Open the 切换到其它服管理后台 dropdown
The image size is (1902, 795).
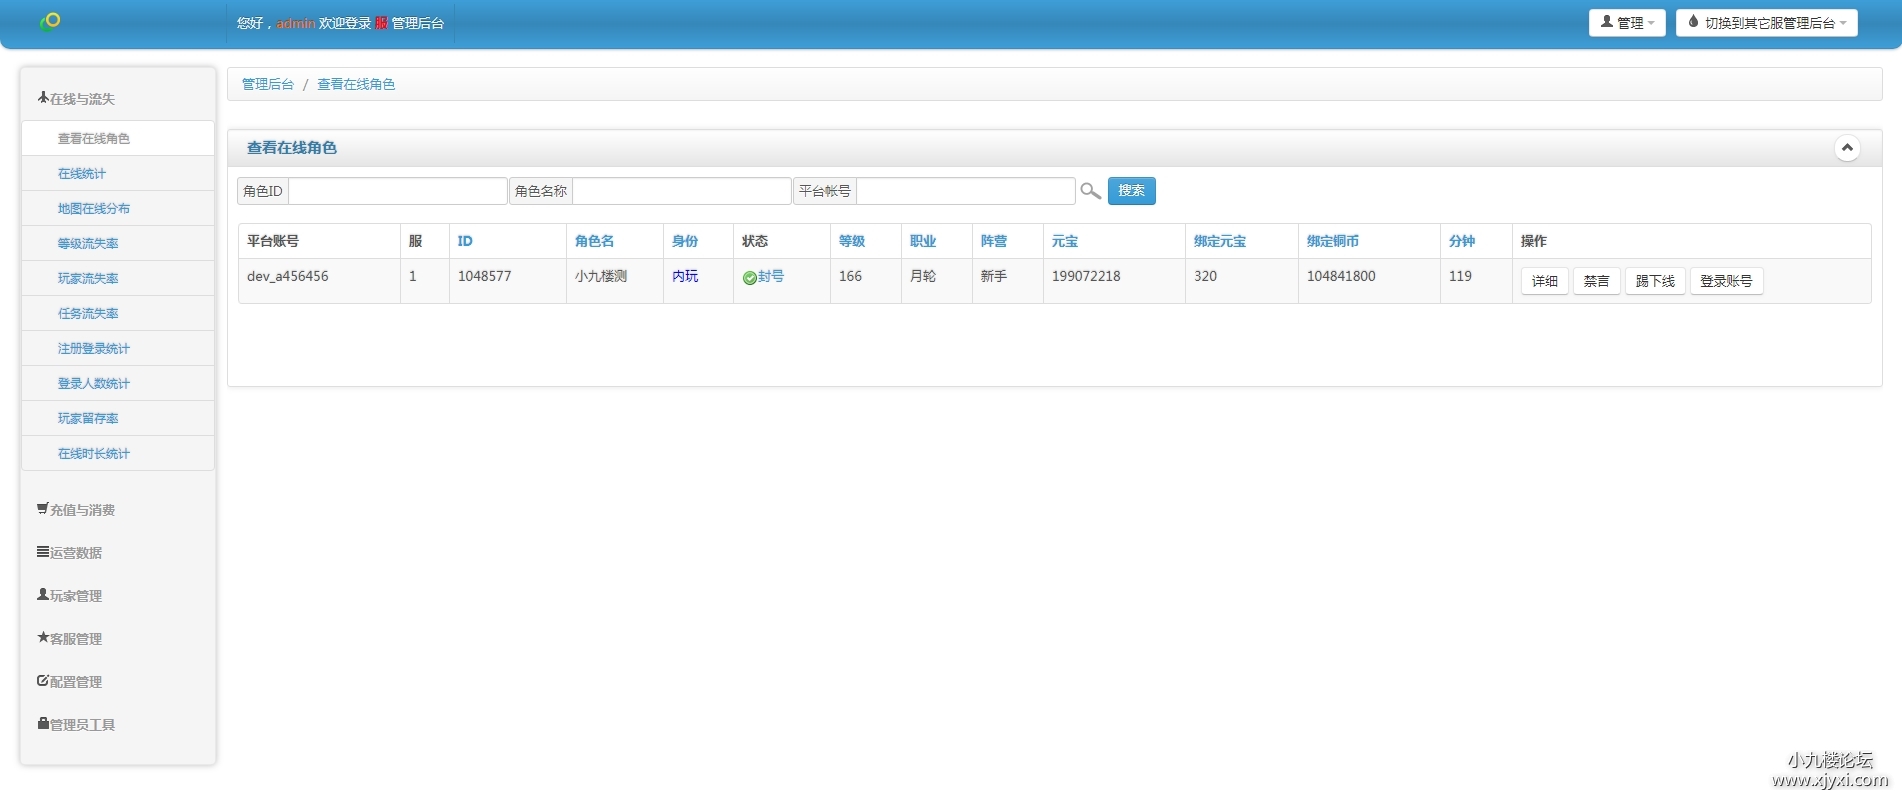click(1766, 23)
